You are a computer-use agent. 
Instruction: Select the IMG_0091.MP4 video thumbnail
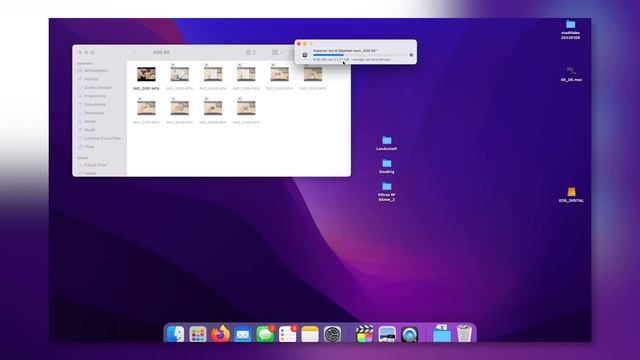tap(146, 74)
